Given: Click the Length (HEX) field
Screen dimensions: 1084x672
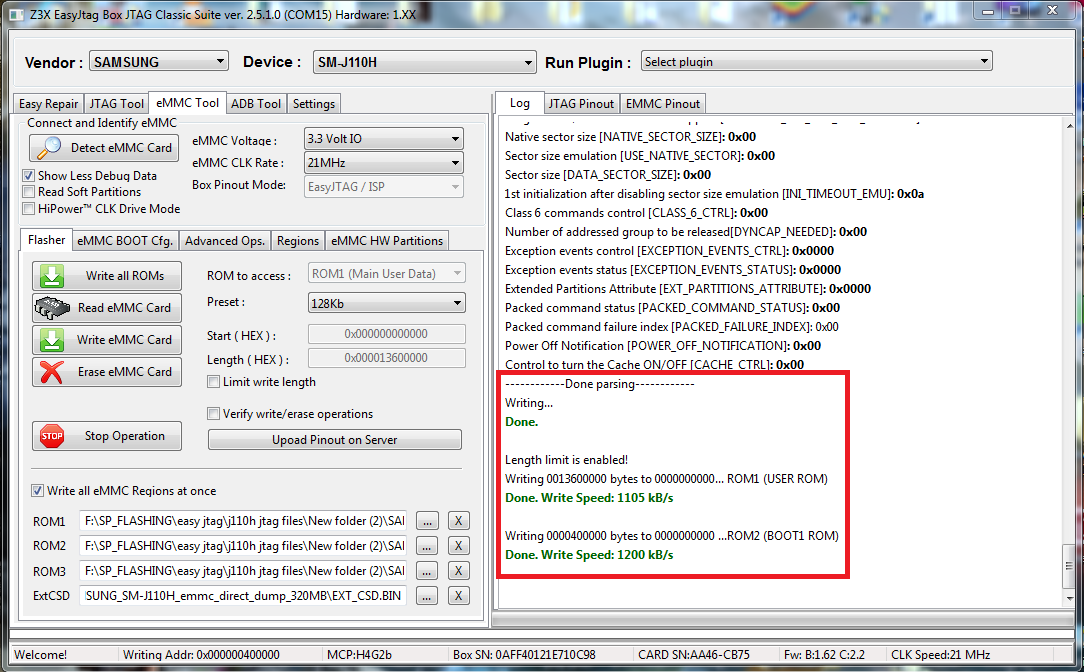Looking at the screenshot, I should click(x=386, y=358).
